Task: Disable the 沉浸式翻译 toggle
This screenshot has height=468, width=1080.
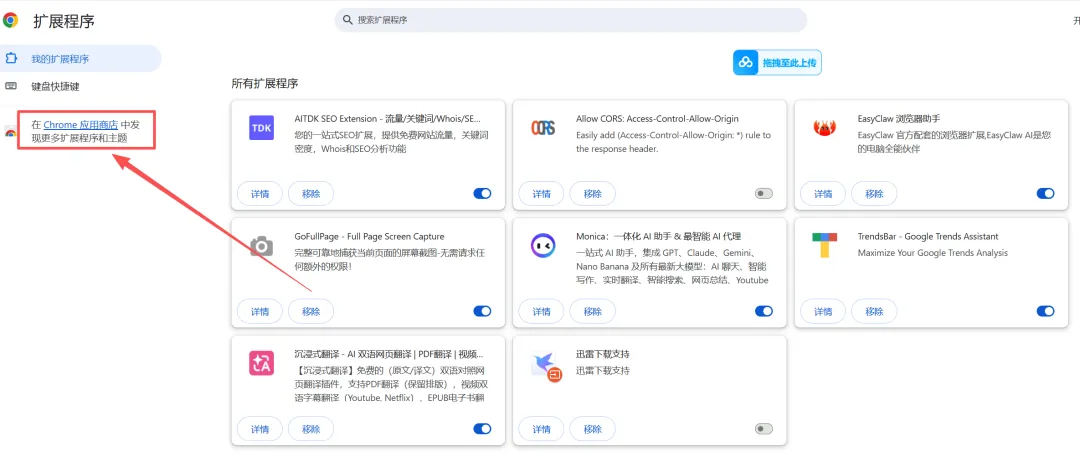Action: [482, 429]
